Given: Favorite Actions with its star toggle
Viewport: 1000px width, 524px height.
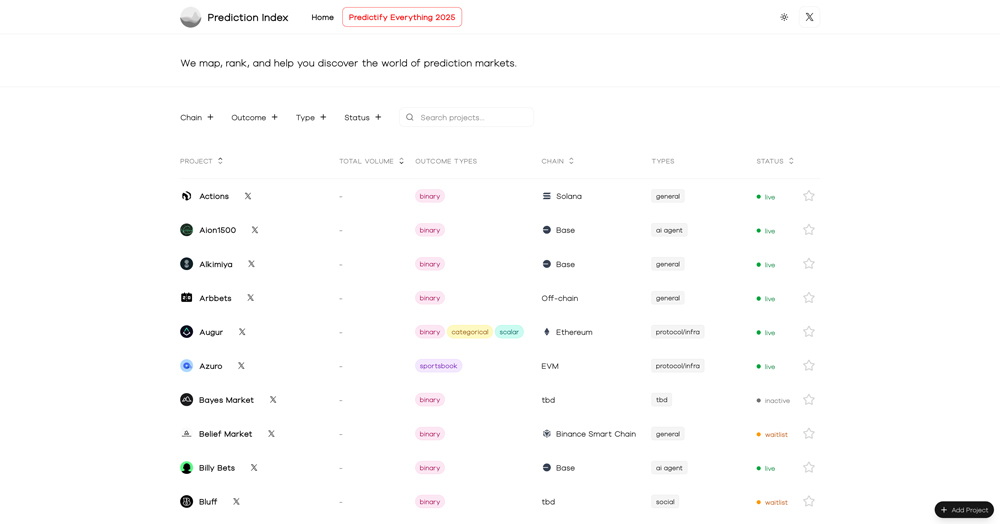Looking at the screenshot, I should [809, 196].
